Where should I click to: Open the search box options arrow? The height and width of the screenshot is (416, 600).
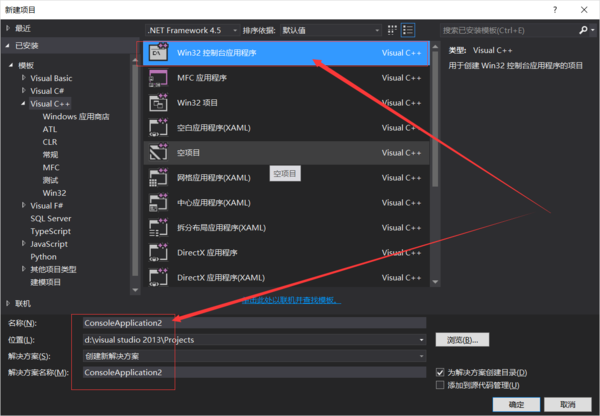click(x=593, y=30)
